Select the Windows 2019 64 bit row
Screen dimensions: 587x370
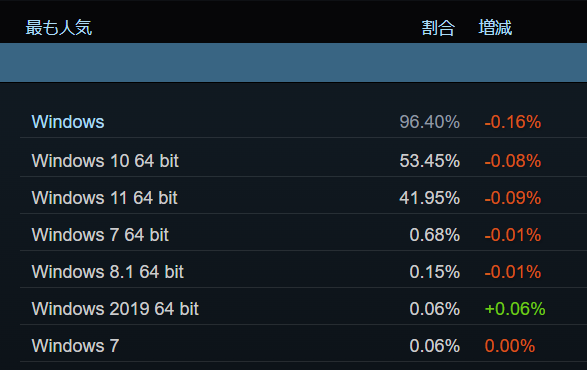coord(303,309)
